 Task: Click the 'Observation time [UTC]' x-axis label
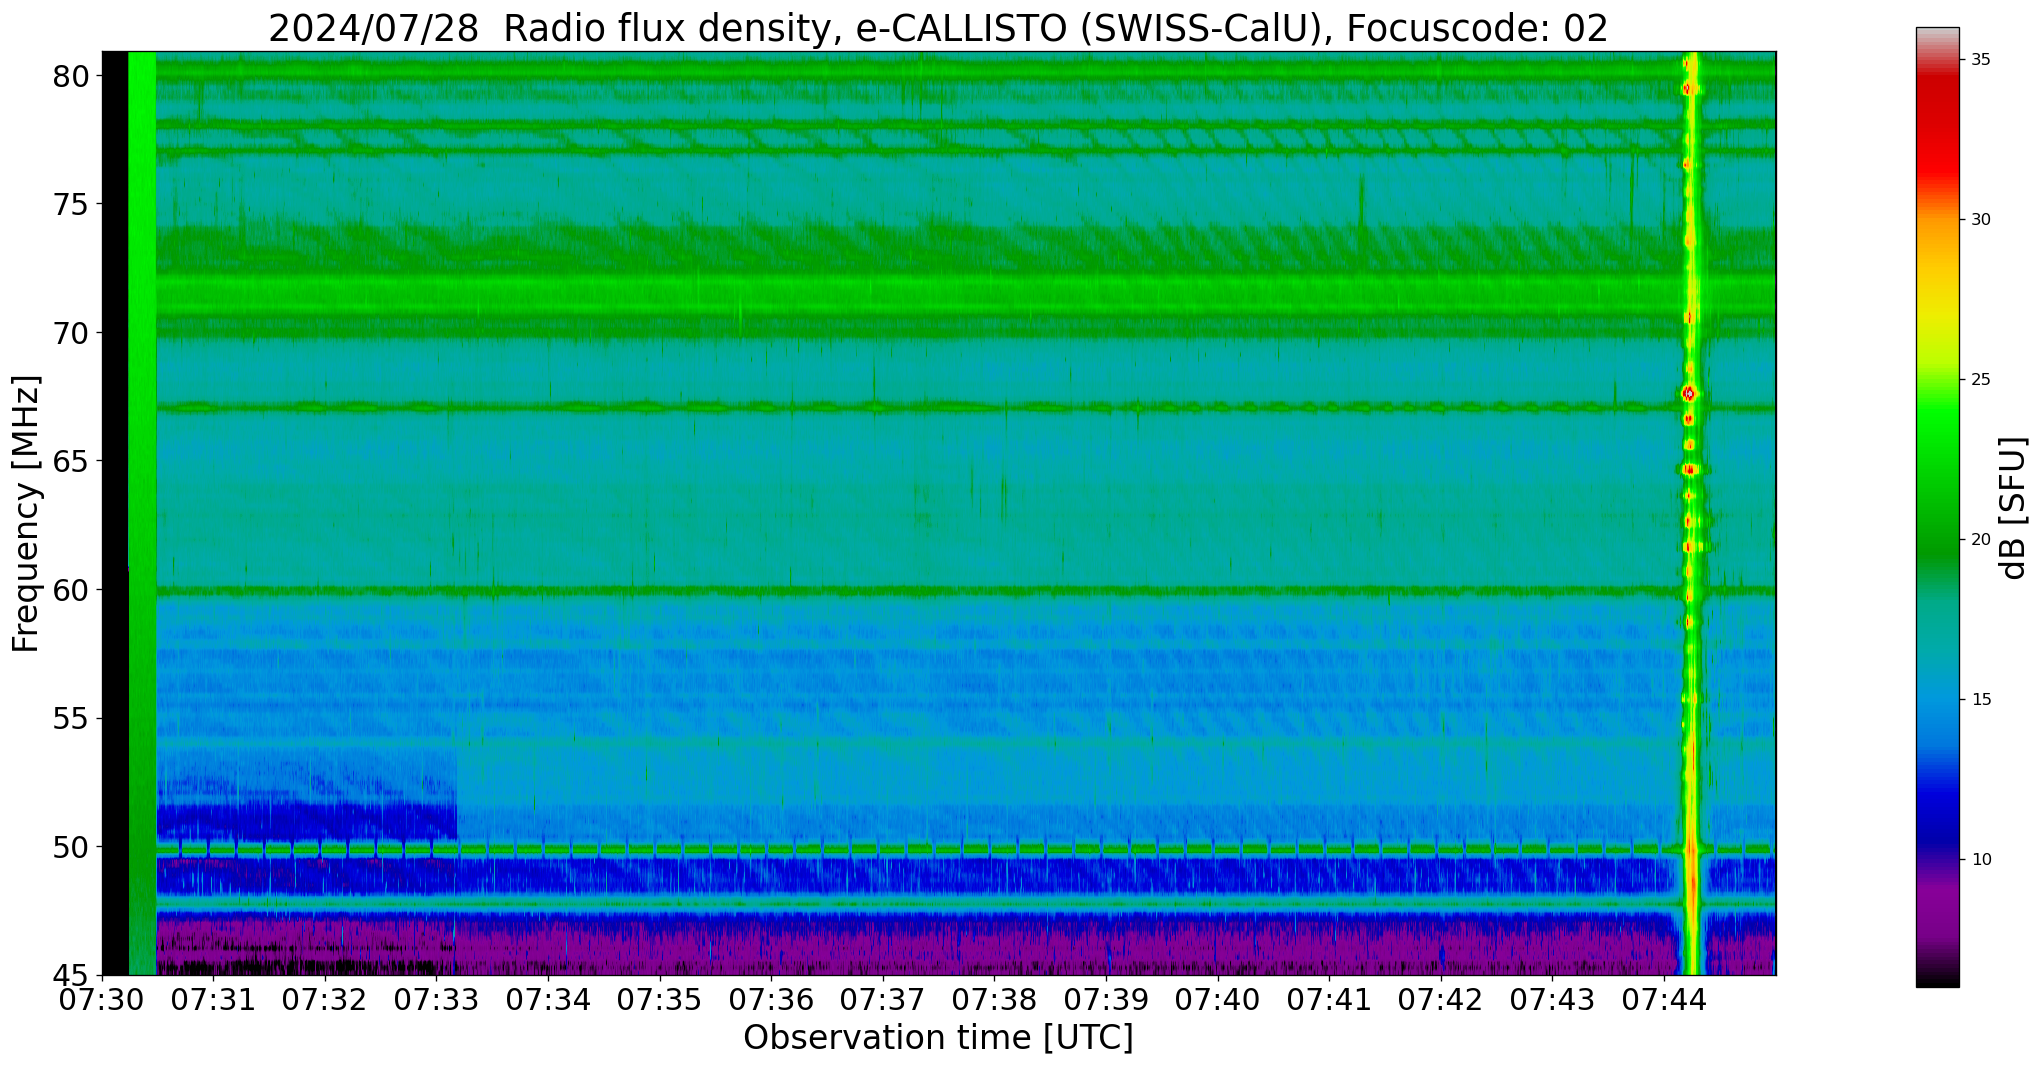[x=938, y=1038]
